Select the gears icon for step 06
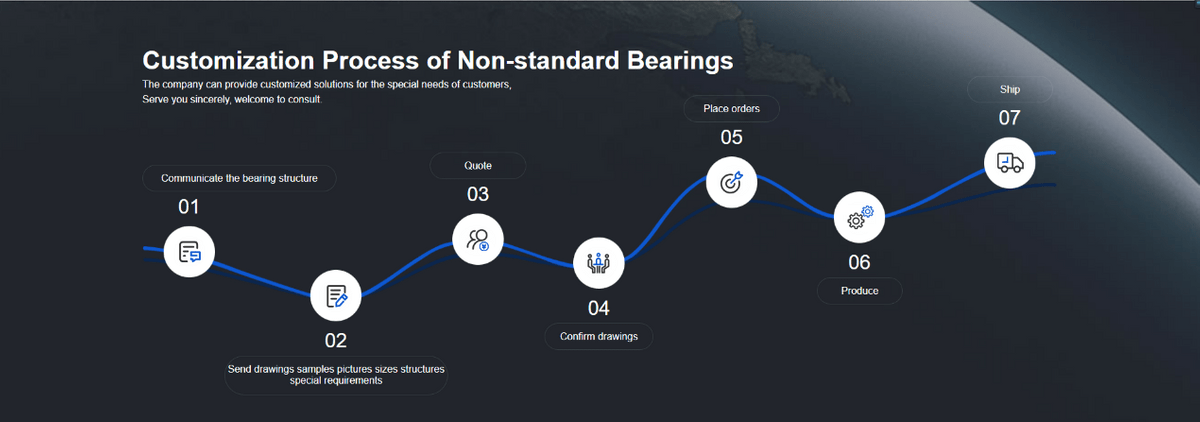This screenshot has width=1200, height=422. click(x=859, y=218)
